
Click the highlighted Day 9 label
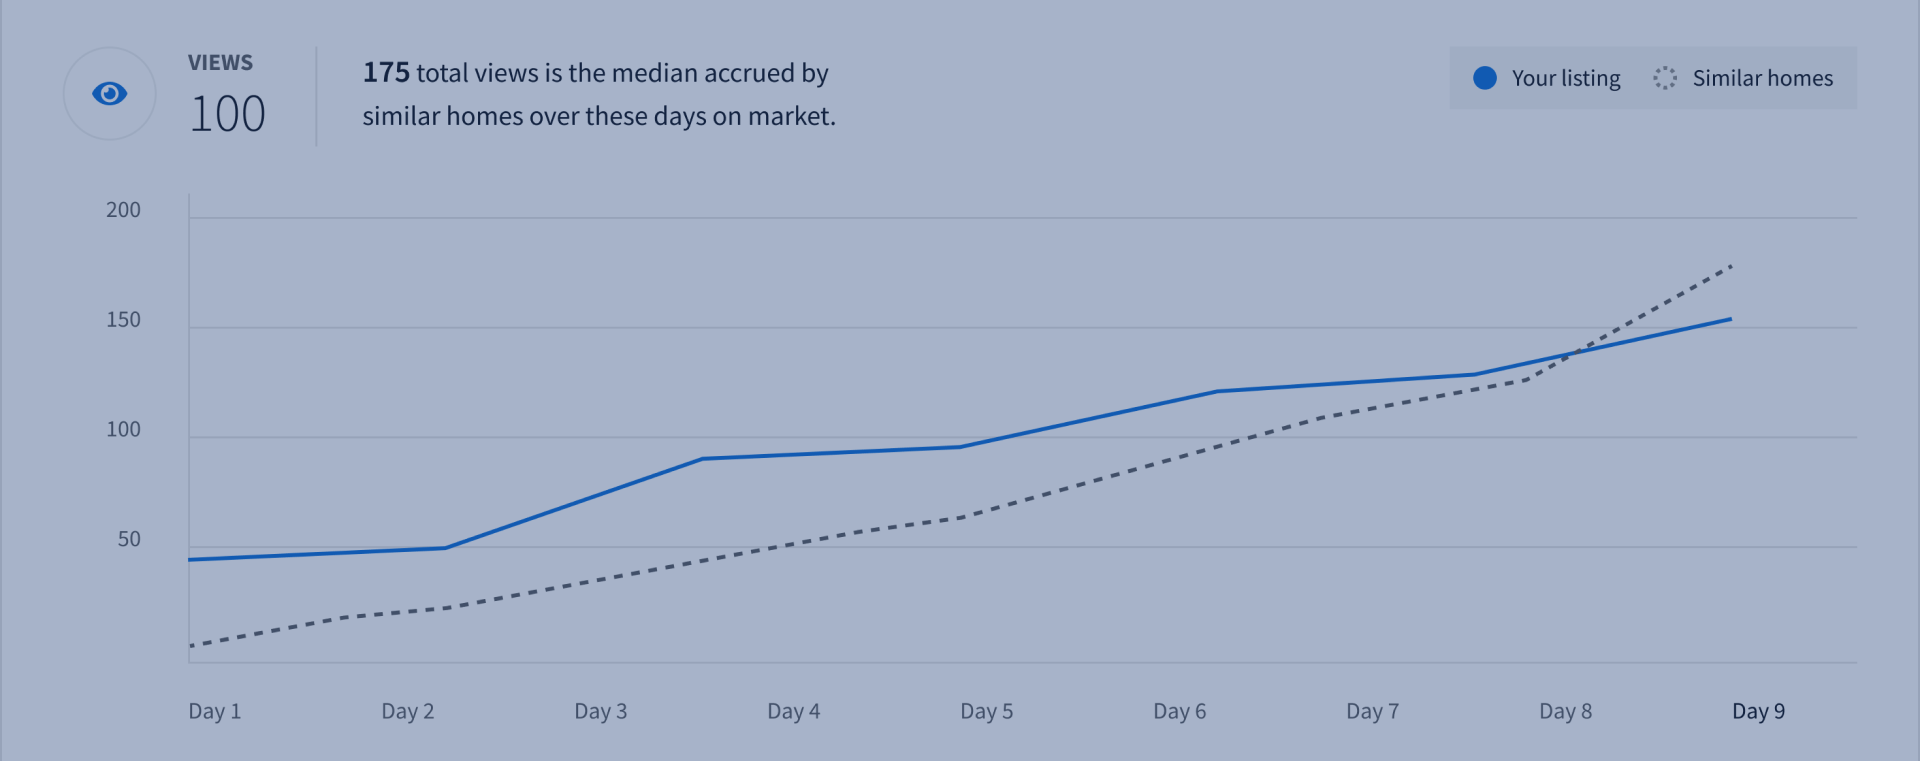(1758, 711)
